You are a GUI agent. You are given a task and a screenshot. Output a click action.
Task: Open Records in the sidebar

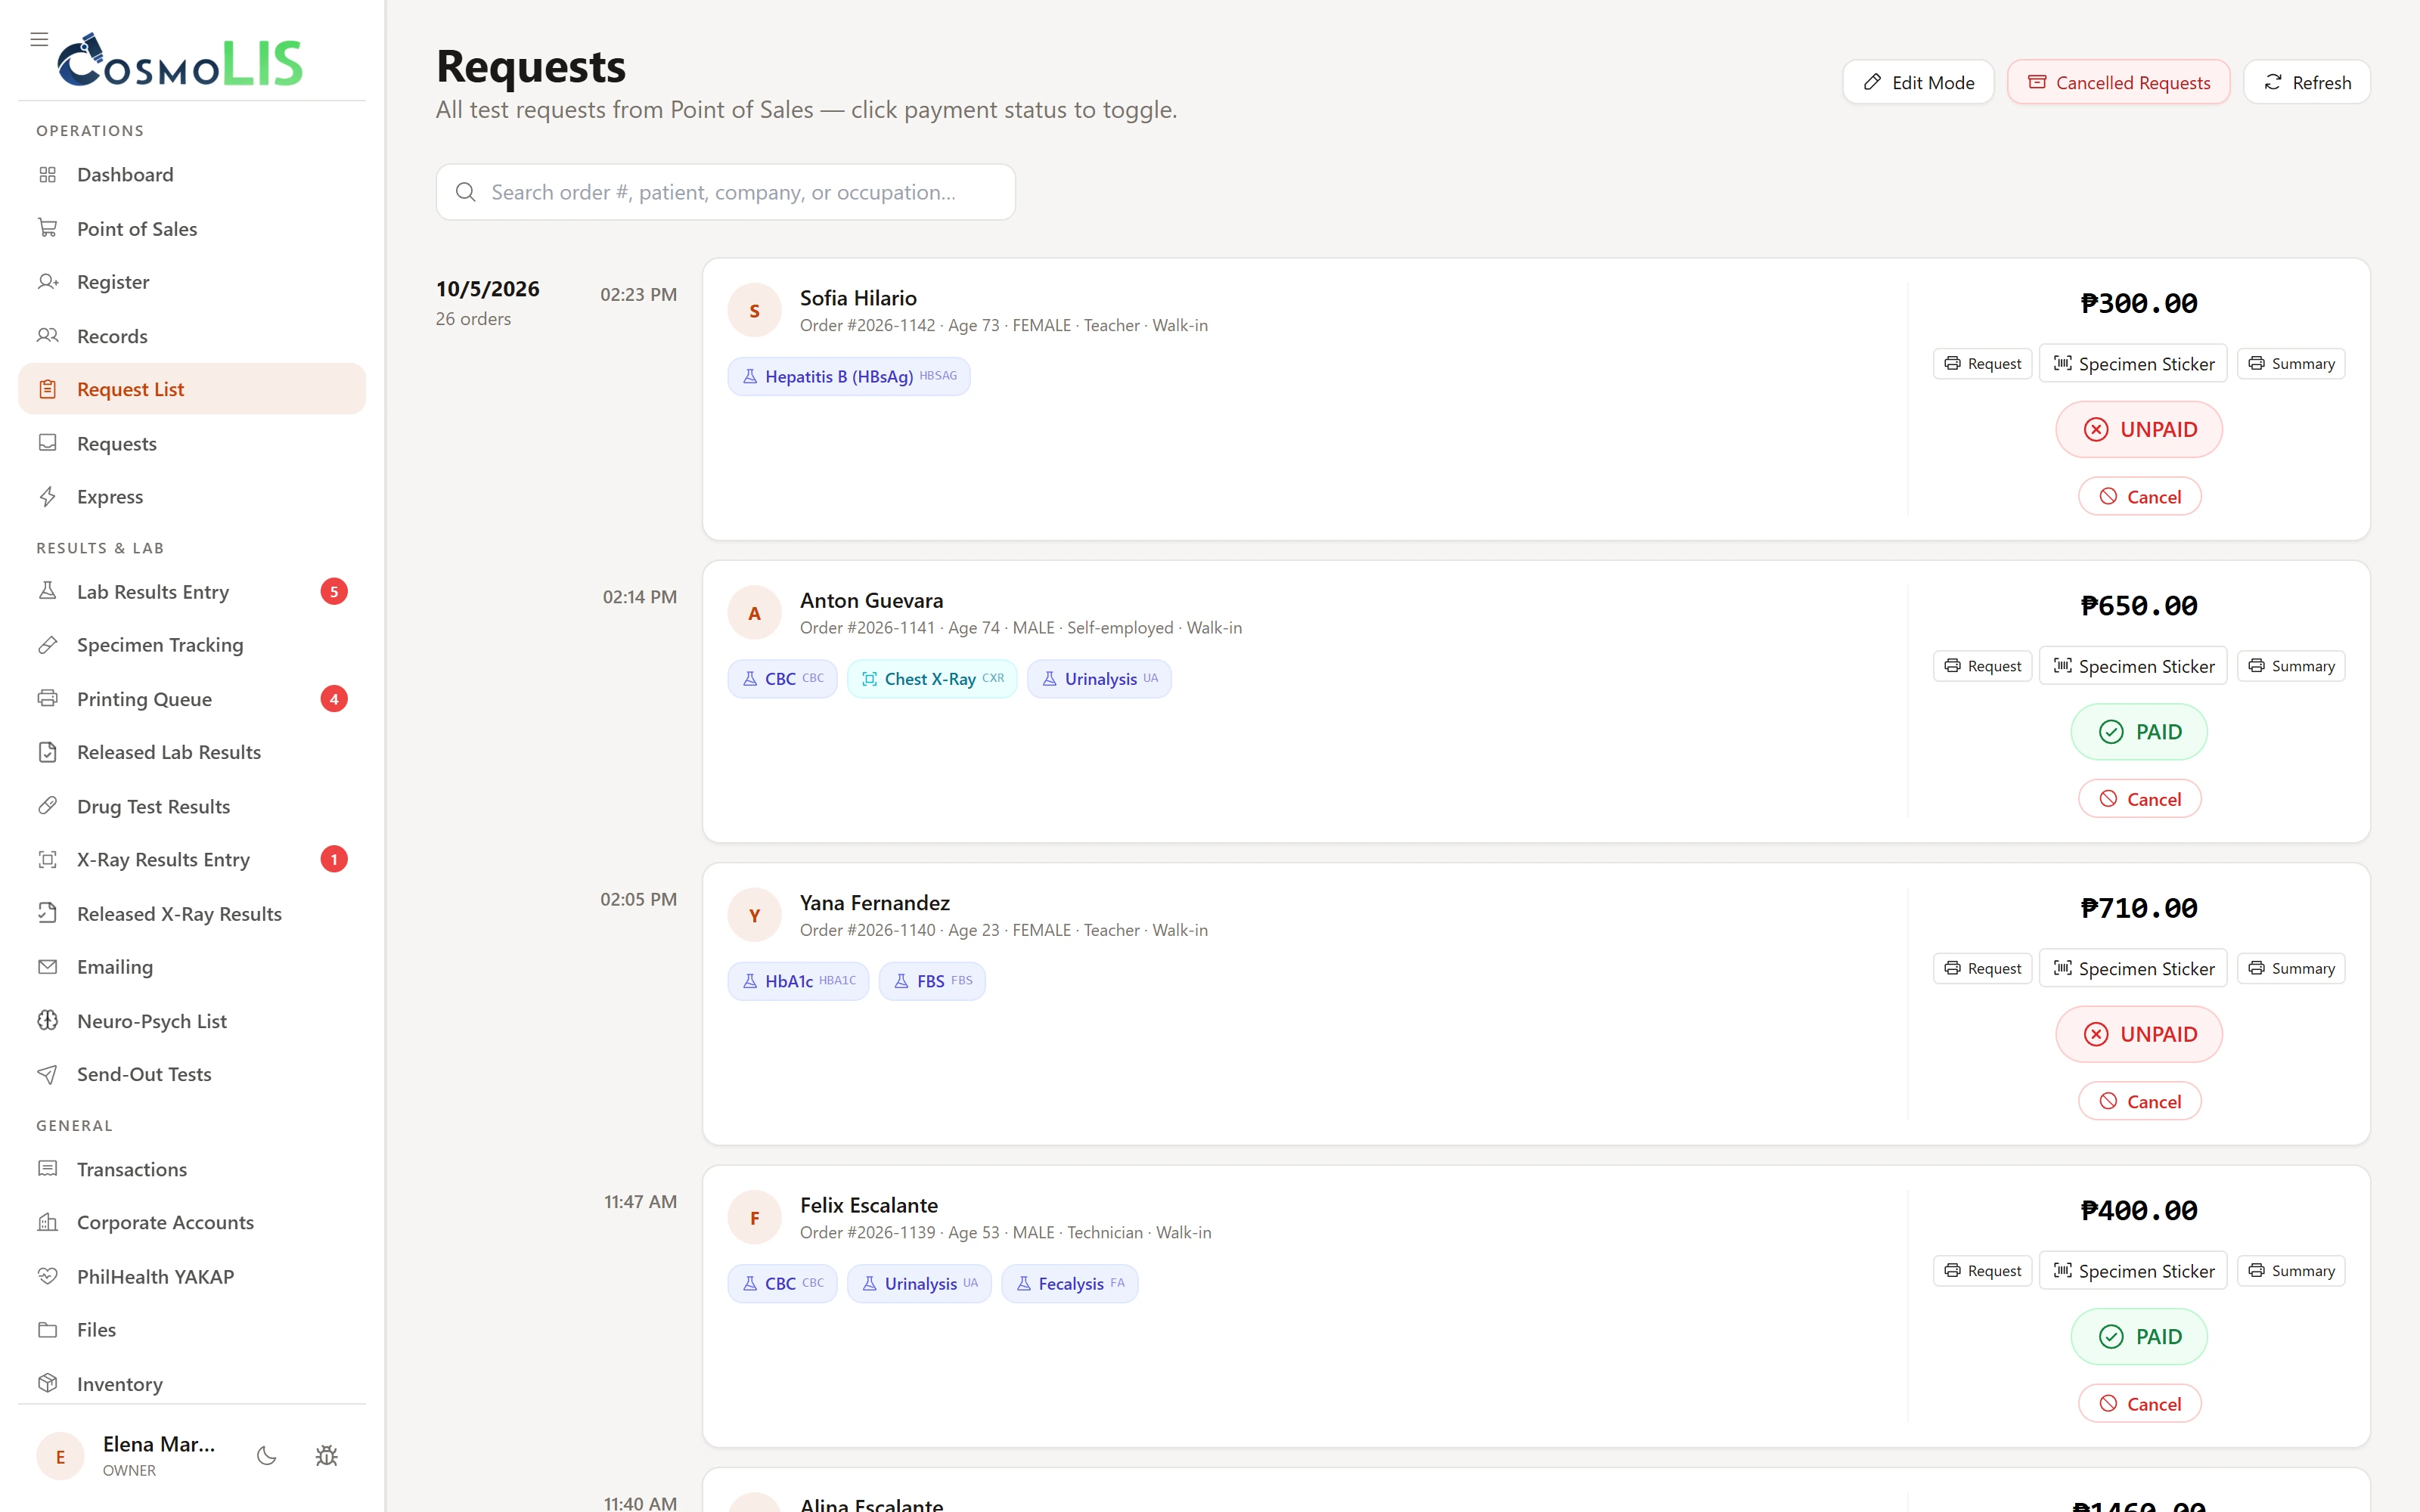pyautogui.click(x=192, y=336)
